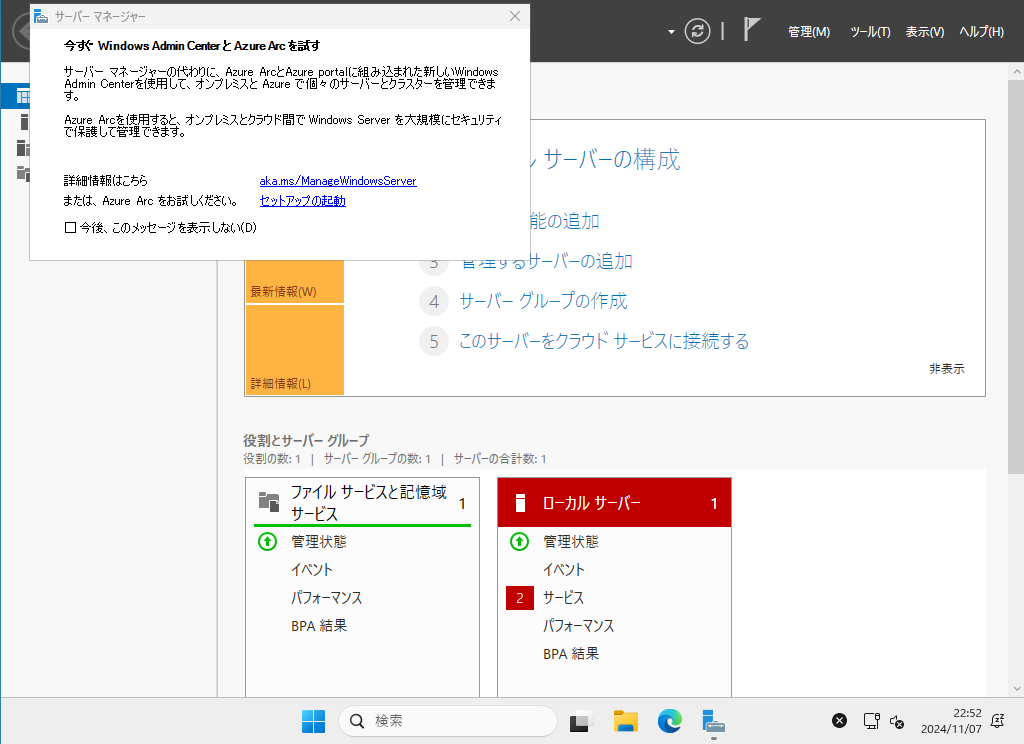Open パフォーマンス in local server tile
Screen dimensions: 1024x744
(578, 626)
